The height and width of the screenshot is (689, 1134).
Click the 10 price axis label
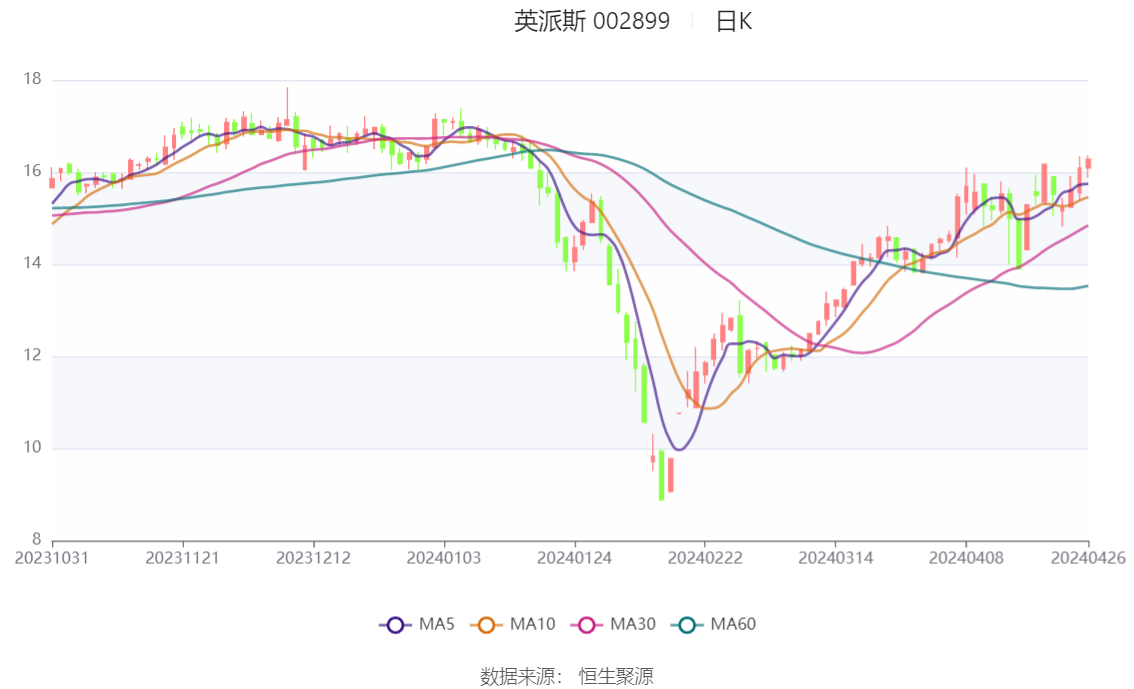click(x=33, y=447)
